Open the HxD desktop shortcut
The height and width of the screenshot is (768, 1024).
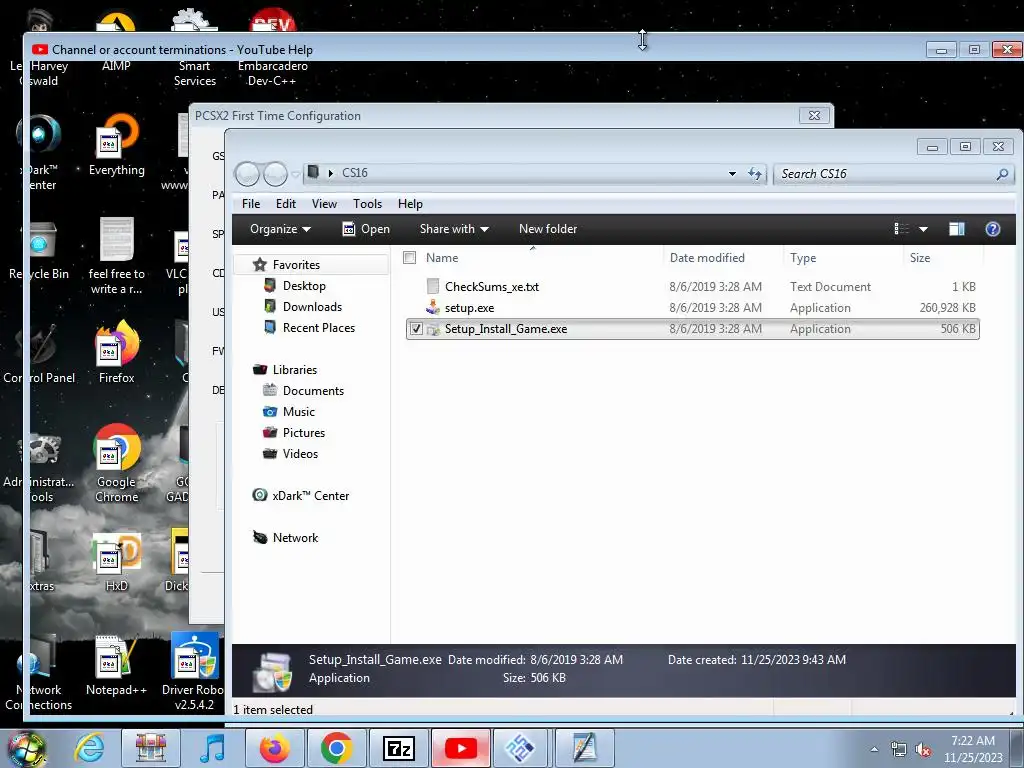pyautogui.click(x=116, y=562)
